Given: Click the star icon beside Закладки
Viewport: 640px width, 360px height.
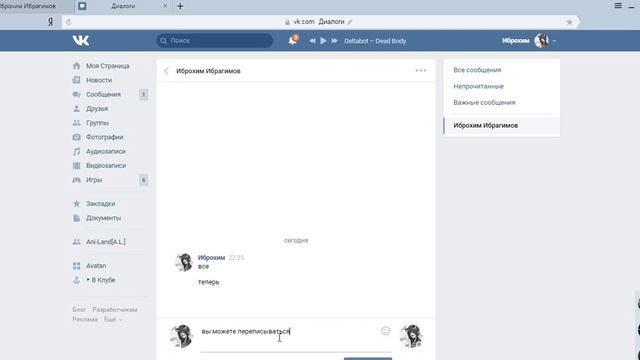Looking at the screenshot, I should 76,204.
